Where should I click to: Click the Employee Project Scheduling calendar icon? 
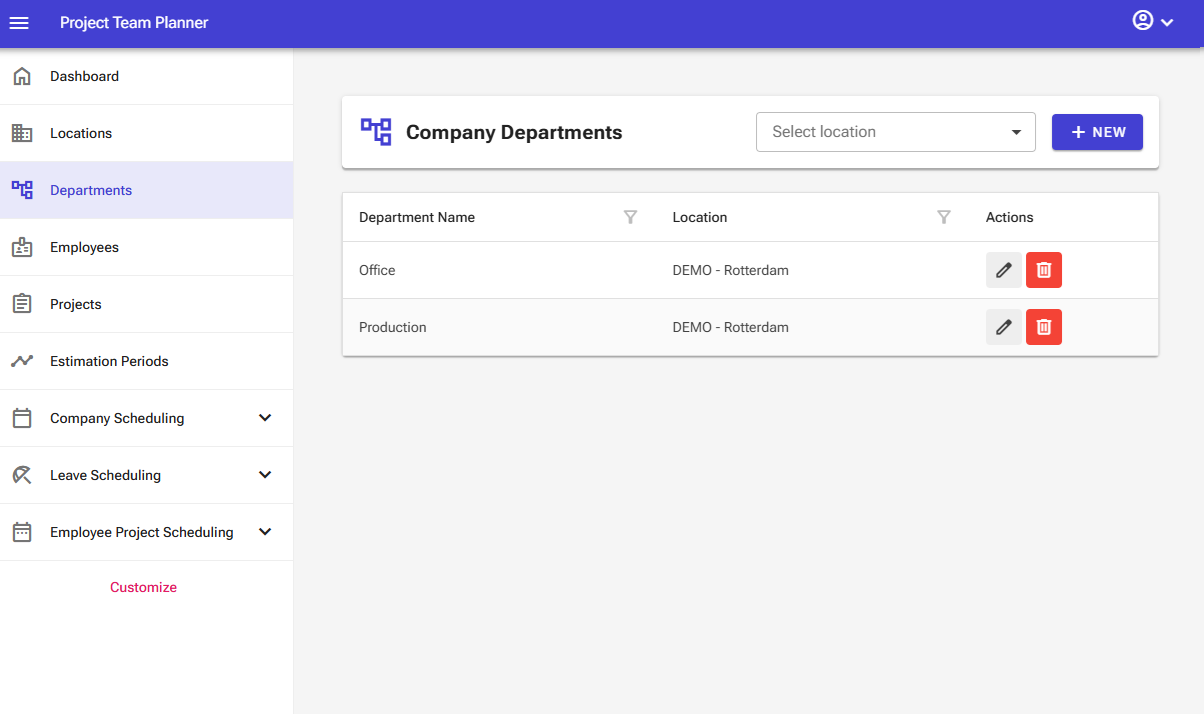pyautogui.click(x=22, y=532)
